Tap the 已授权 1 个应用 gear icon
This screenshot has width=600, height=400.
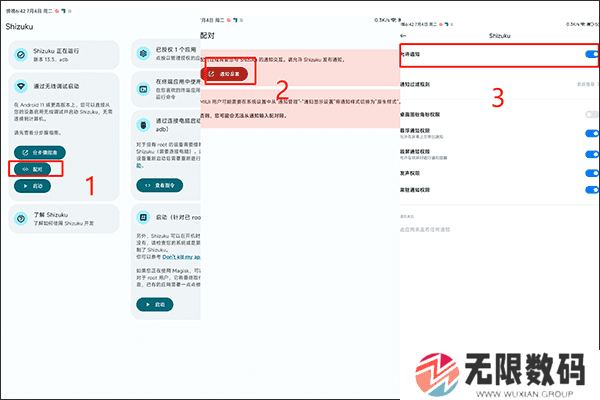coord(143,54)
